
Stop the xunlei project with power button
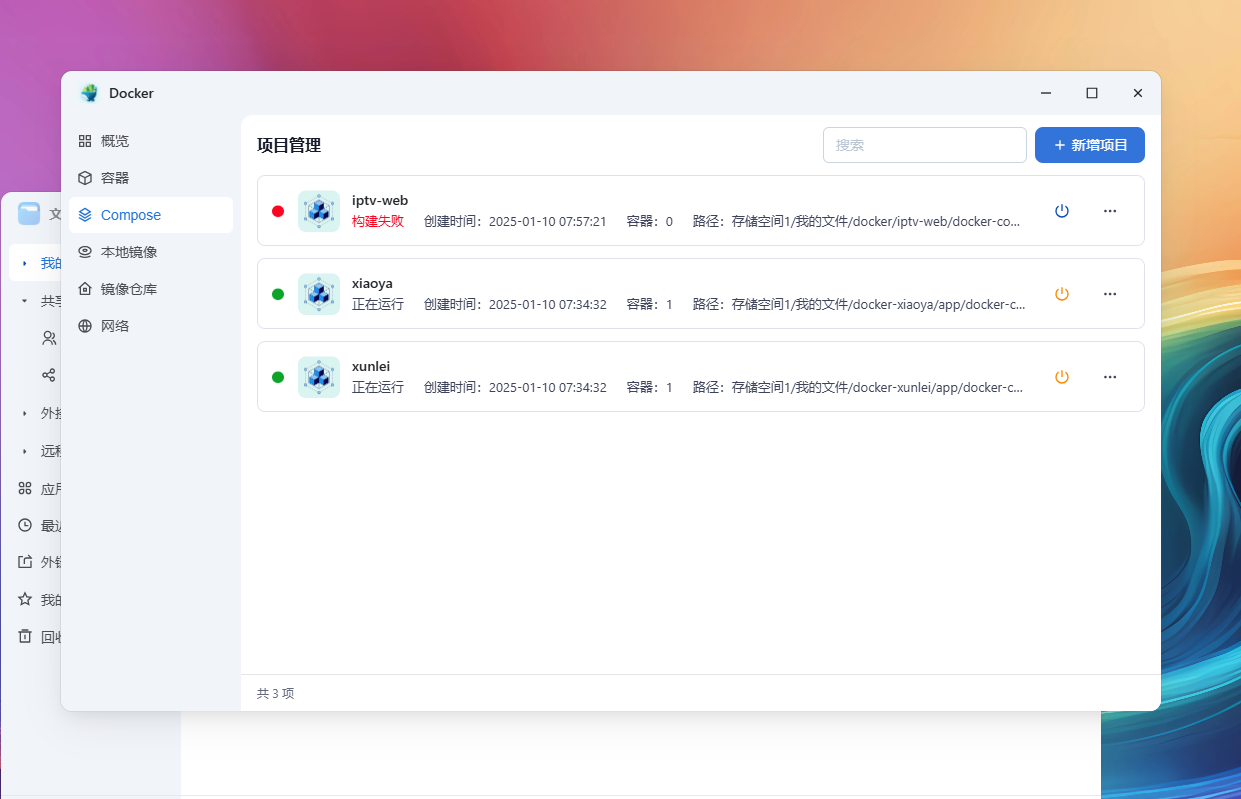click(x=1062, y=377)
